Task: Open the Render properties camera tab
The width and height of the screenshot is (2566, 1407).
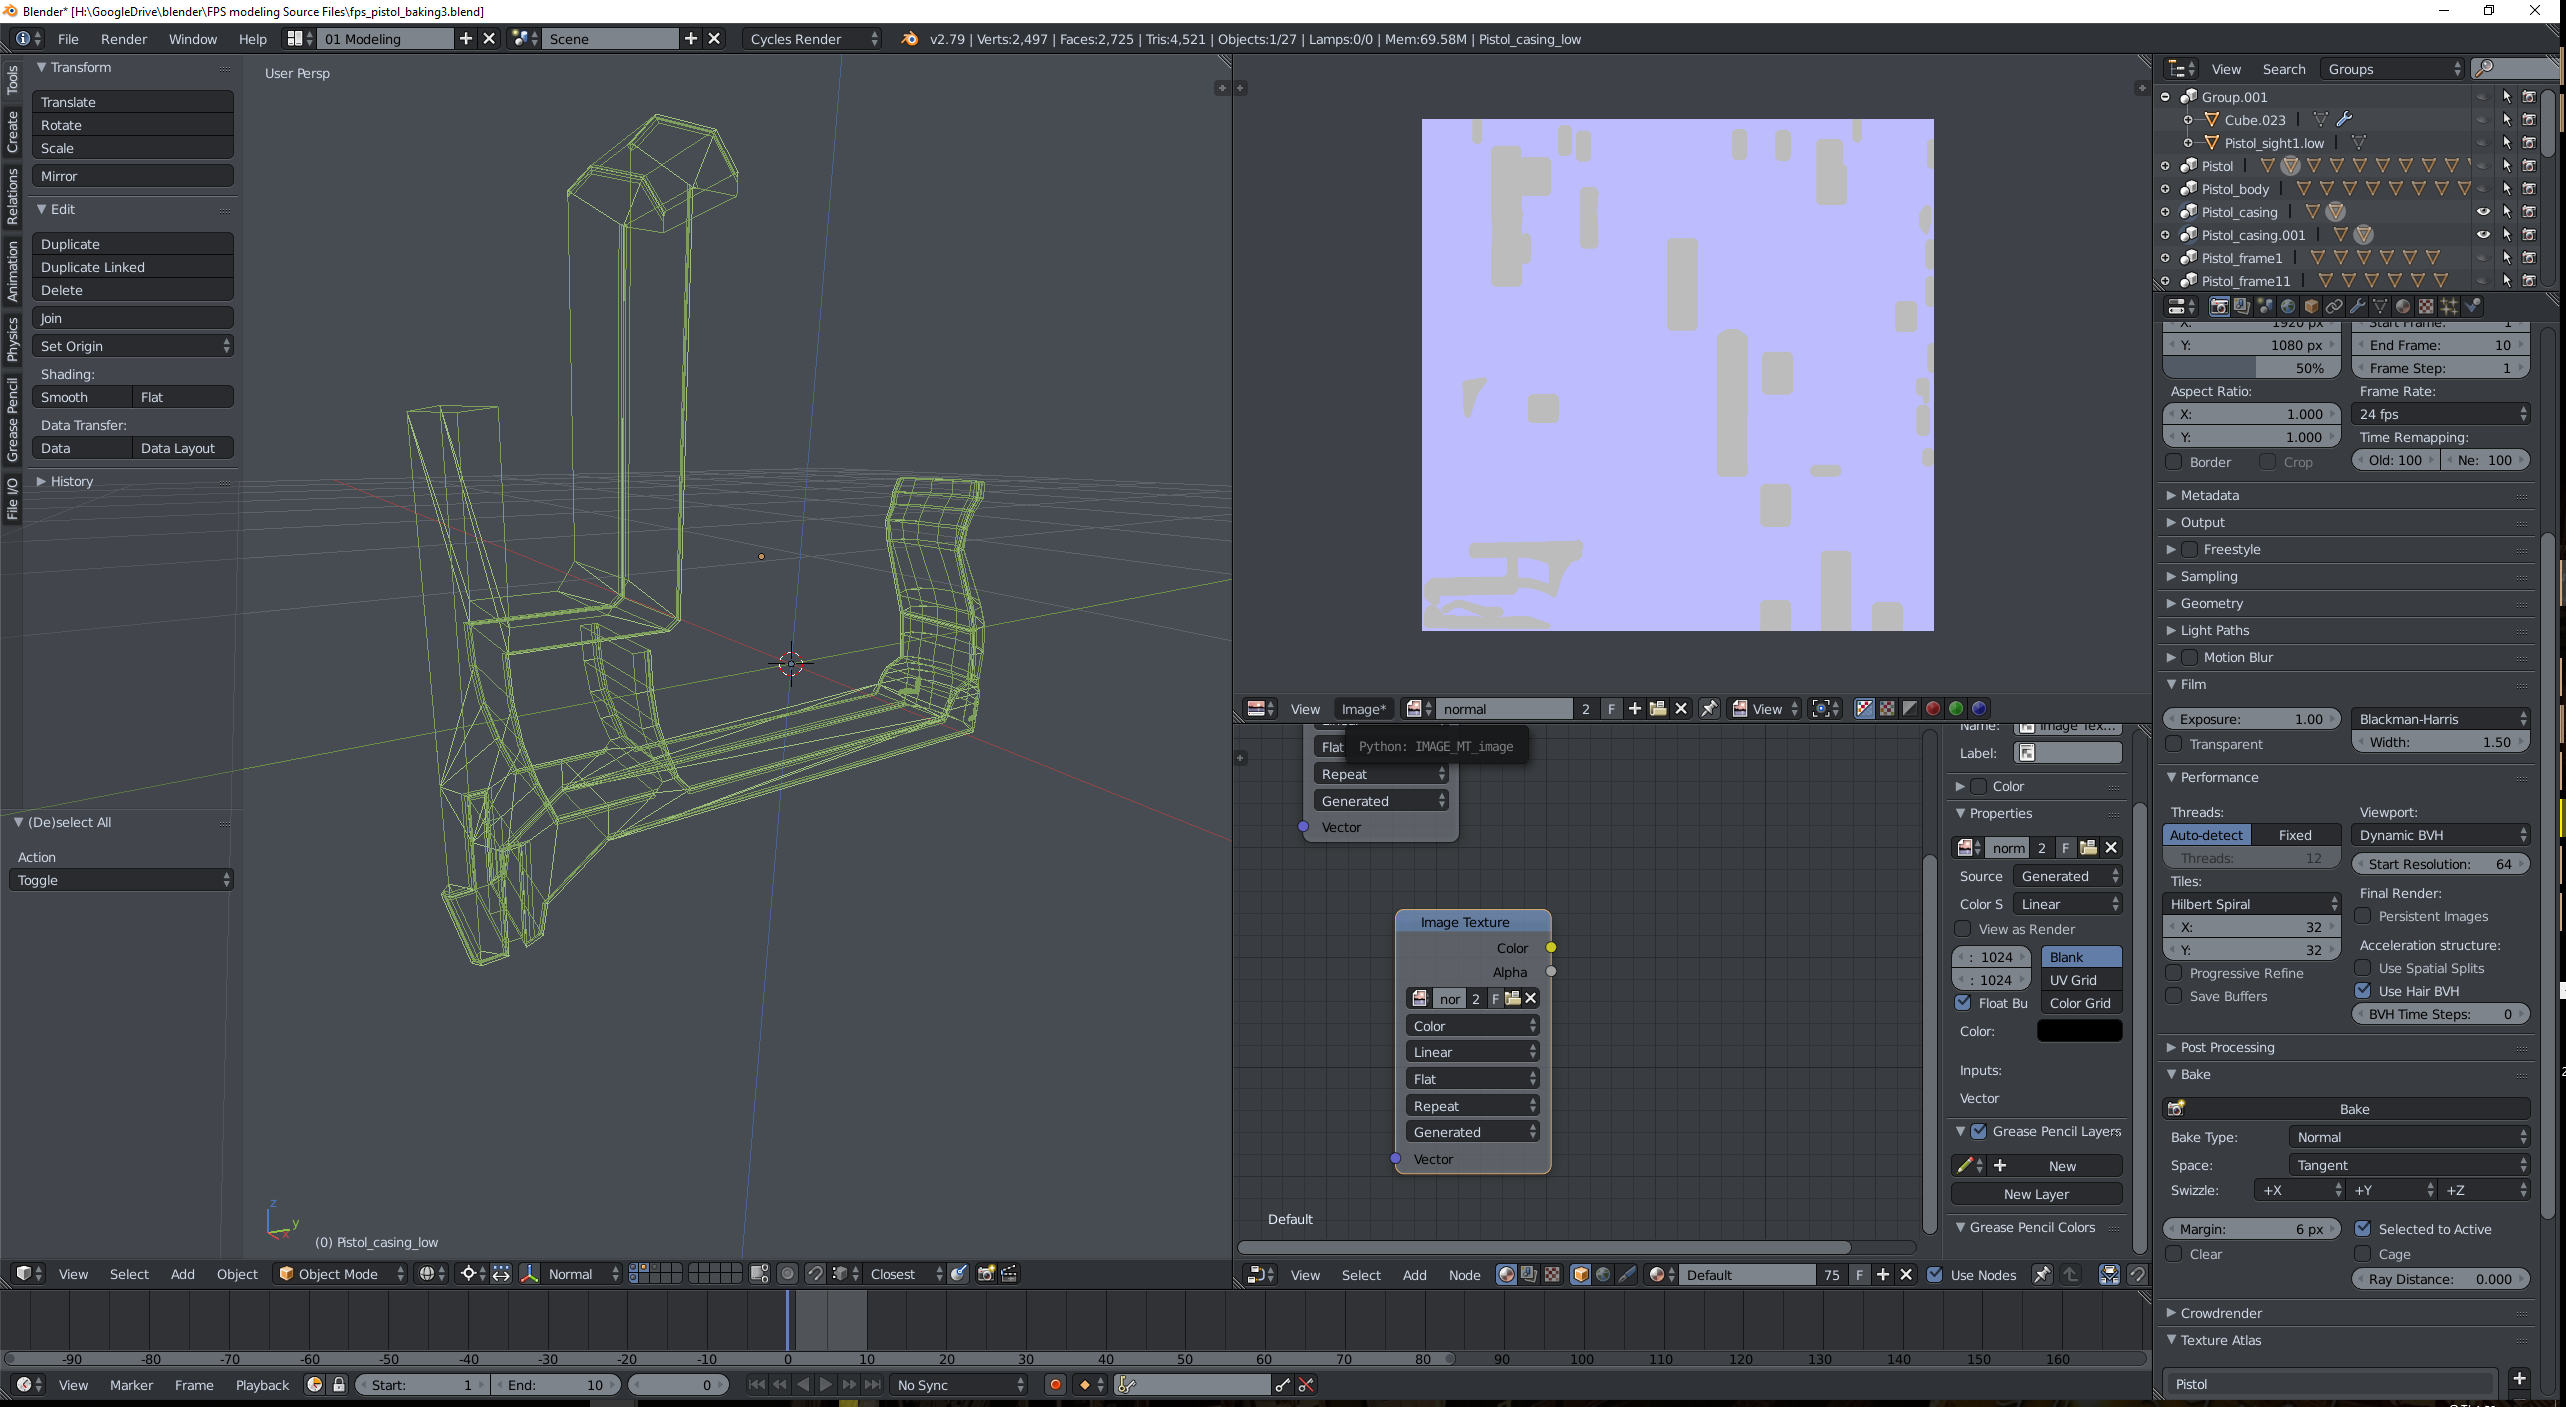Action: (x=2219, y=307)
